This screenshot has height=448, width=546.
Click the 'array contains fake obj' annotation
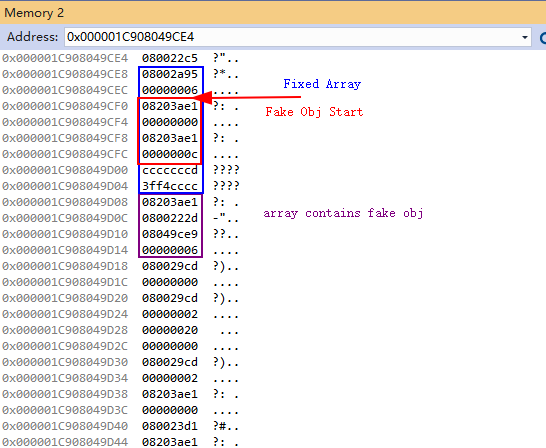tap(343, 213)
